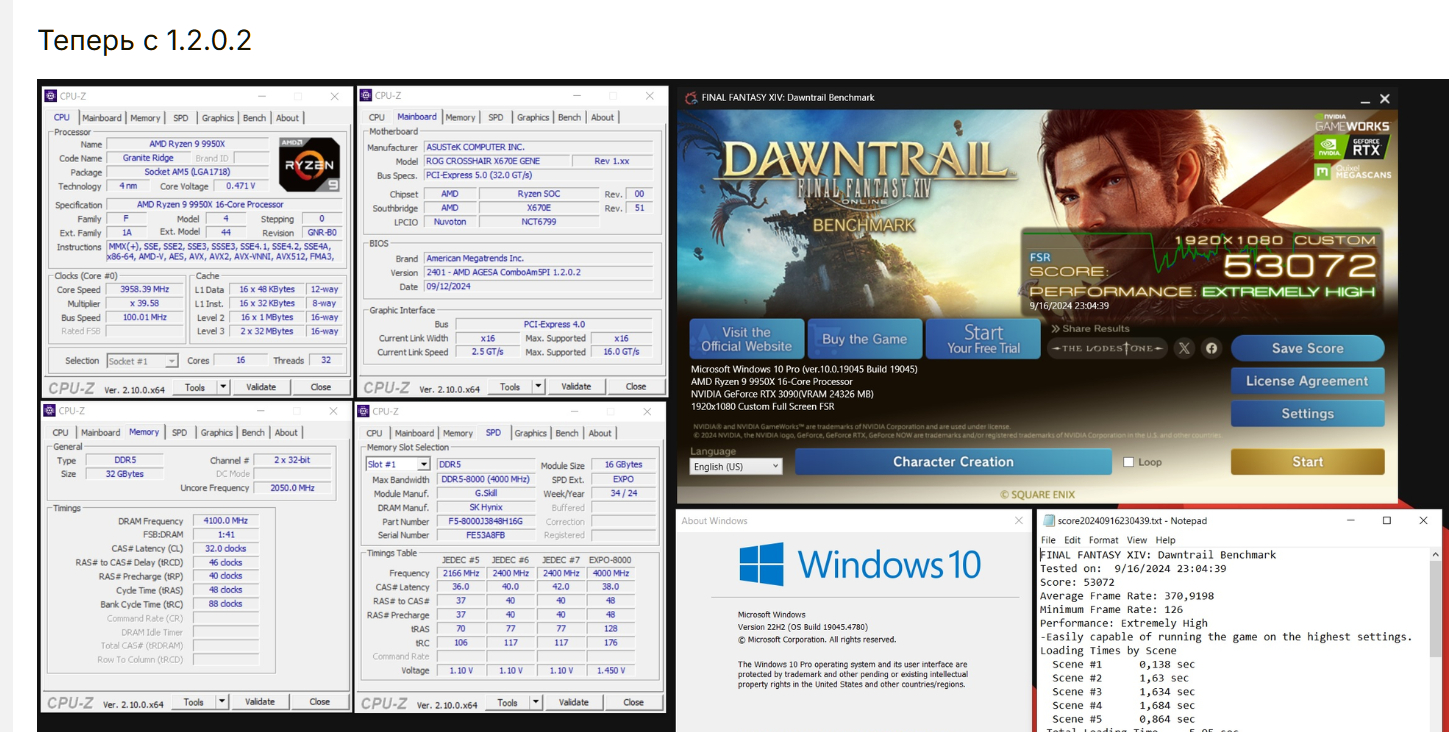
Task: Select SPD tab in the CPU-Z CPU window
Action: (x=180, y=118)
